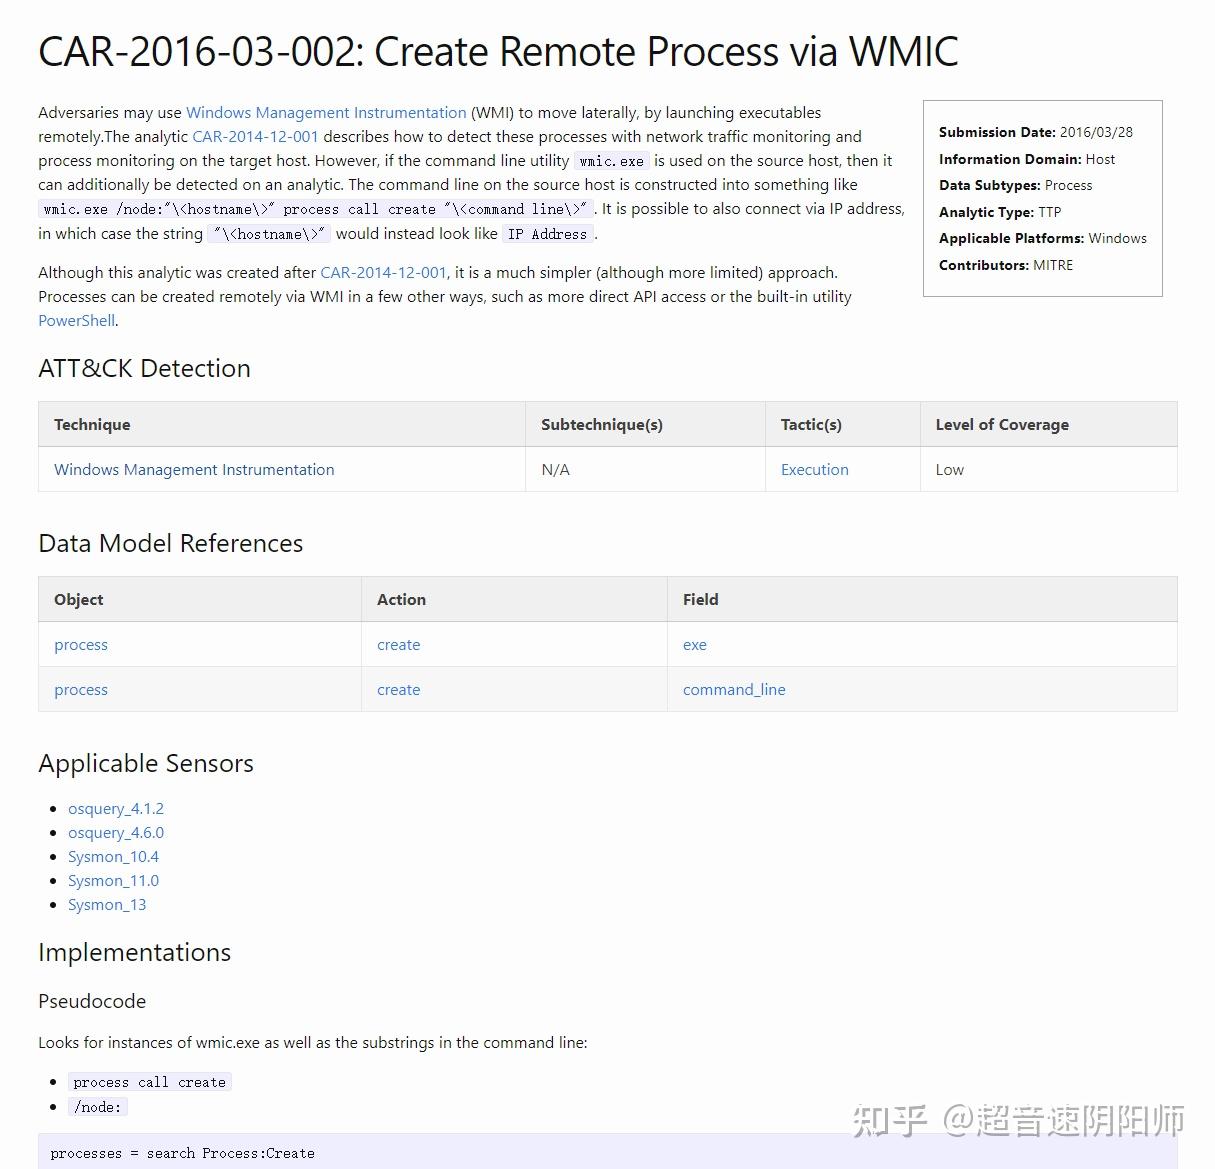The height and width of the screenshot is (1169, 1215).
Task: Open CAR-2014-12-001 link in first paragraph
Action: click(x=255, y=137)
